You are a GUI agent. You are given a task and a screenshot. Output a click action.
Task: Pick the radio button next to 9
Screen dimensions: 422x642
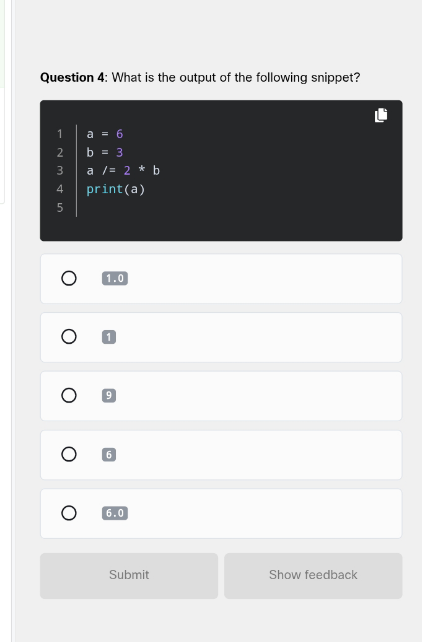click(69, 396)
